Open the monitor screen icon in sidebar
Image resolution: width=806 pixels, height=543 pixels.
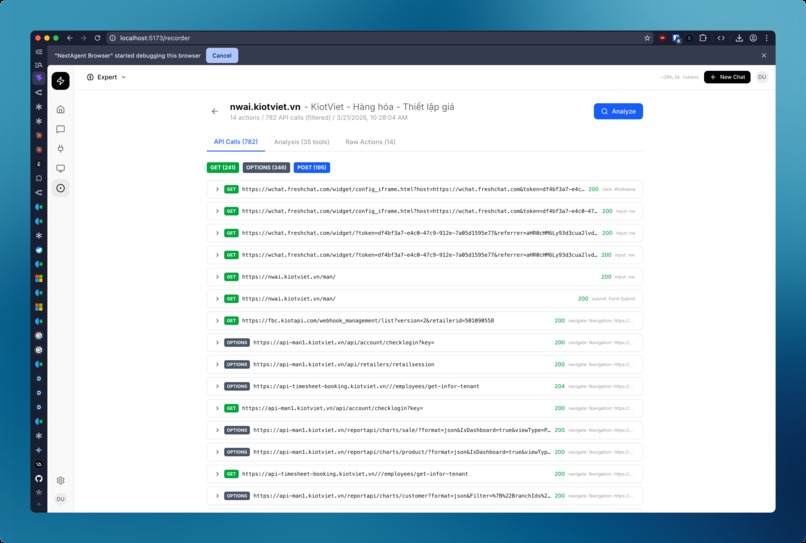pyautogui.click(x=61, y=168)
